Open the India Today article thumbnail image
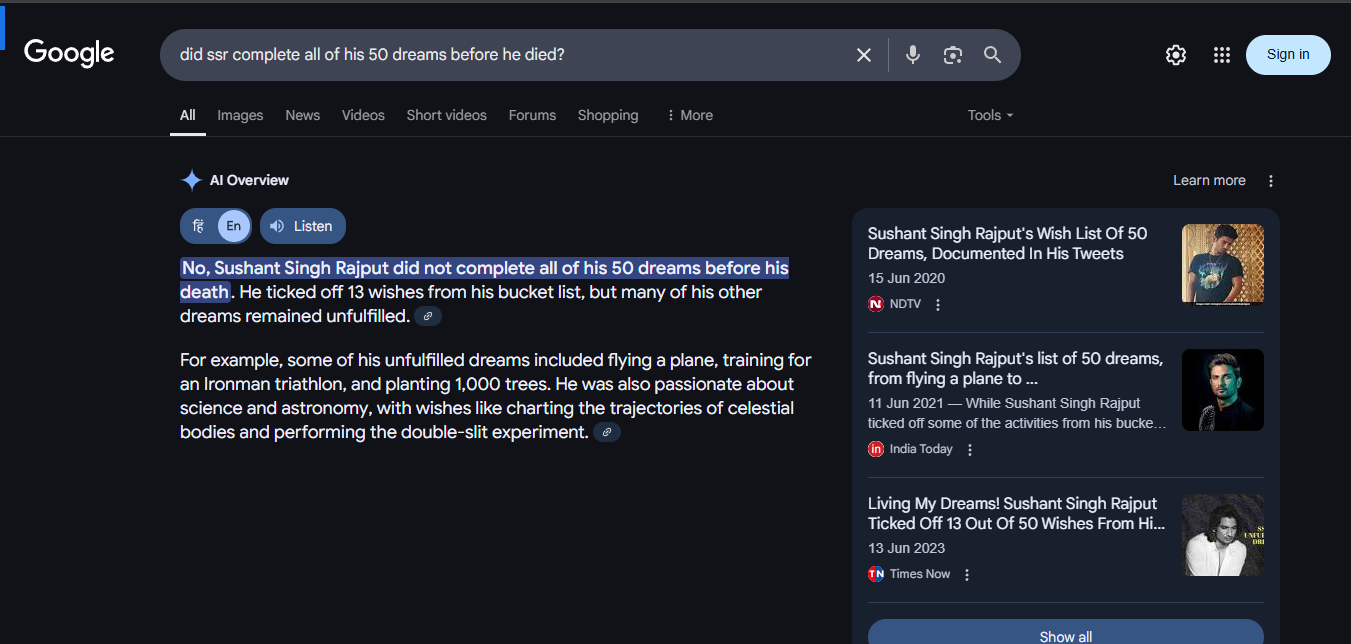The image size is (1351, 644). pyautogui.click(x=1223, y=390)
